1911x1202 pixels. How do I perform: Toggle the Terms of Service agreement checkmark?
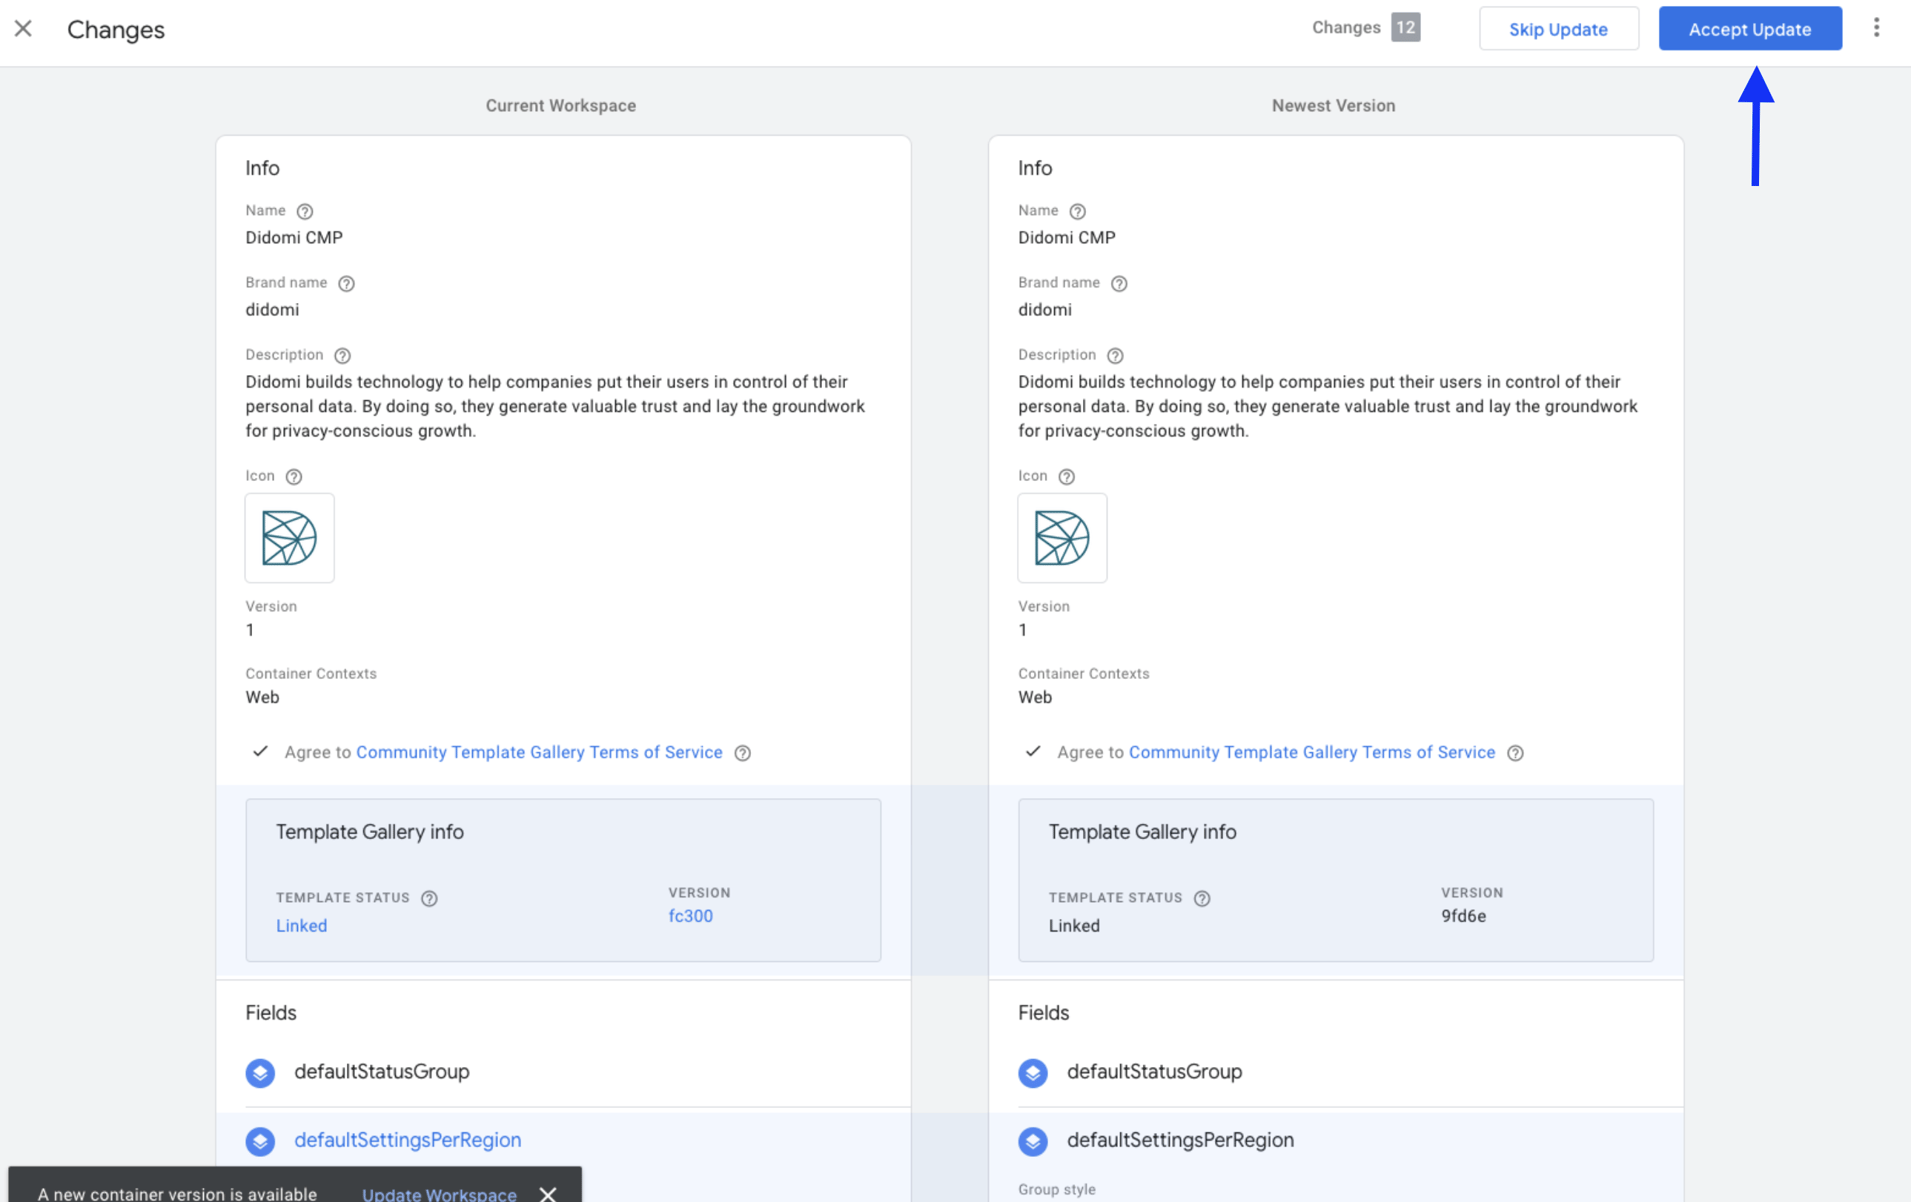coord(259,752)
